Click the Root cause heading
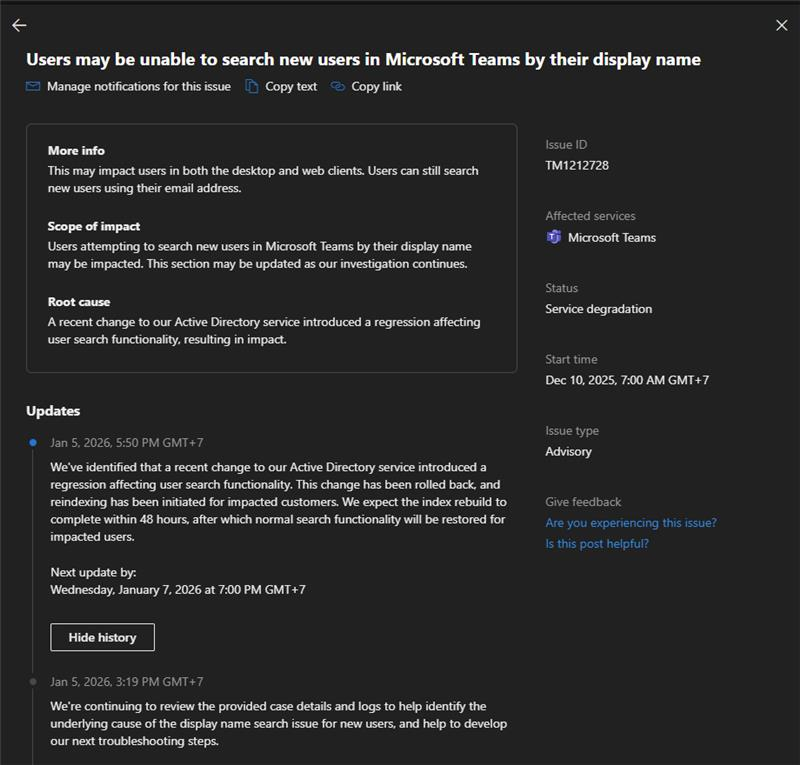This screenshot has height=765, width=800. [x=79, y=302]
